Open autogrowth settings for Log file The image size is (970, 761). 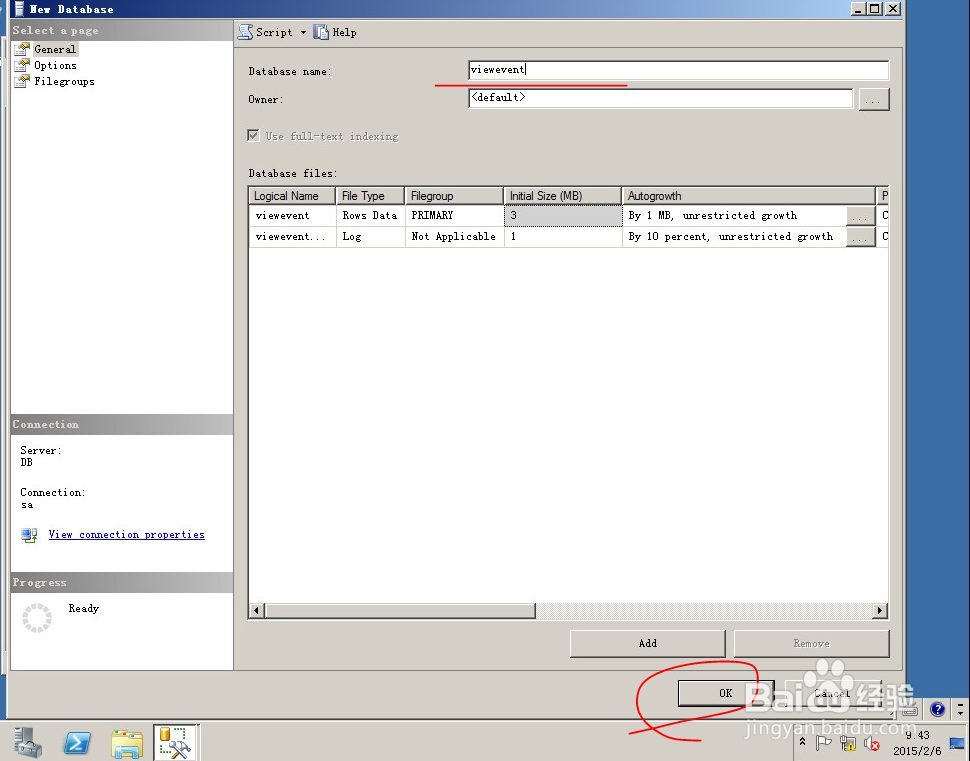860,237
